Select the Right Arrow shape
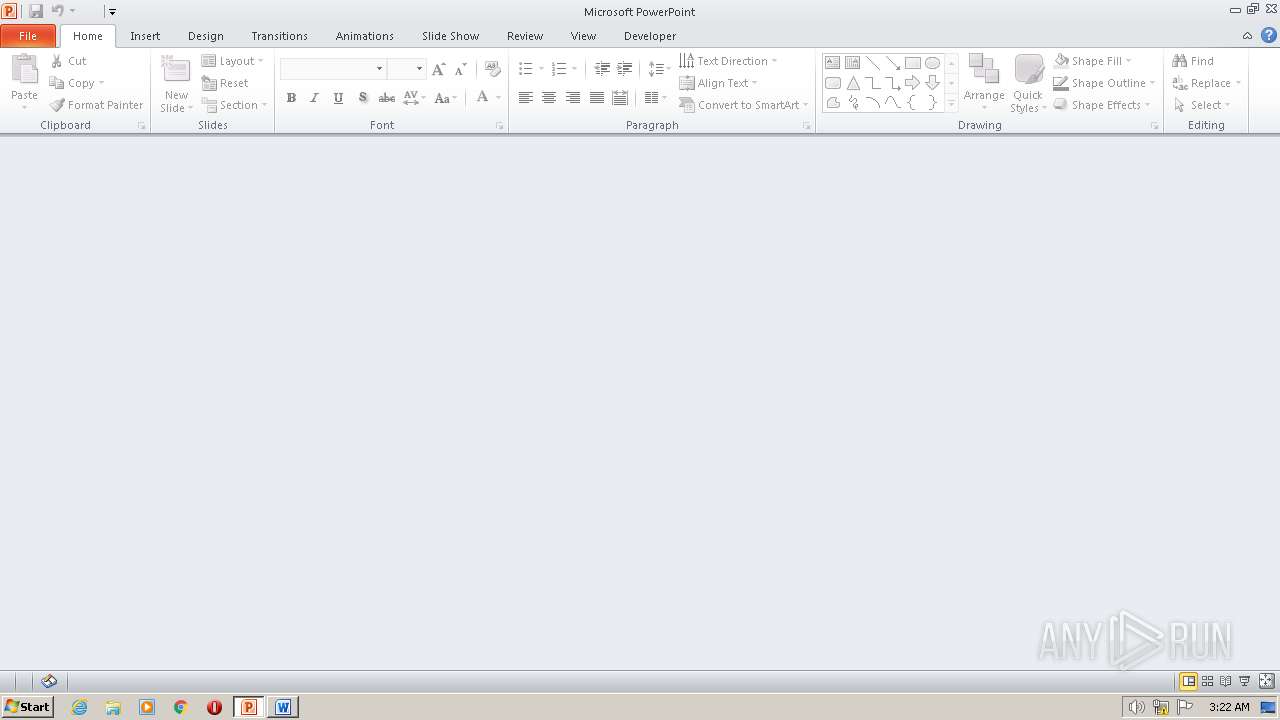 coord(912,83)
